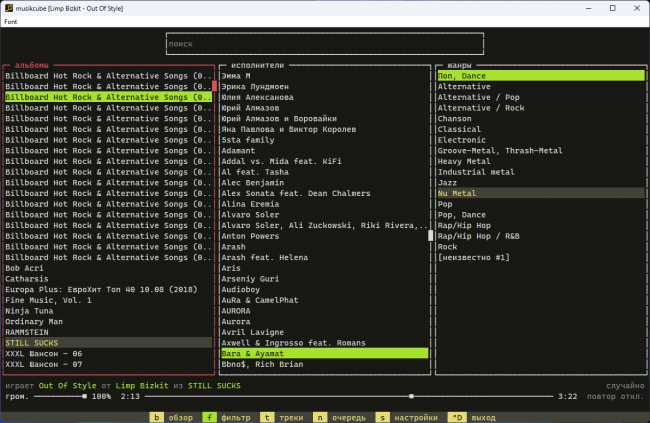Select genre Electronic

point(541,140)
